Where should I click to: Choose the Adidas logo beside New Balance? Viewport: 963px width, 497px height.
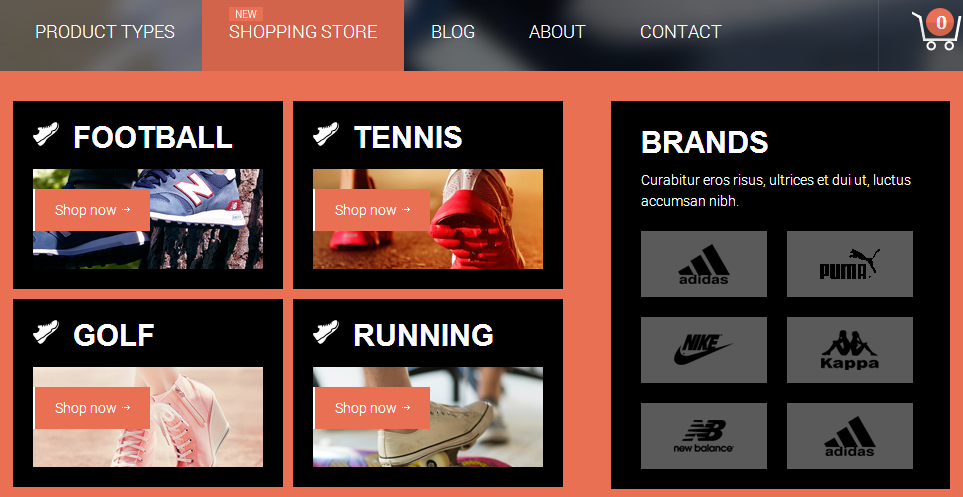(849, 436)
